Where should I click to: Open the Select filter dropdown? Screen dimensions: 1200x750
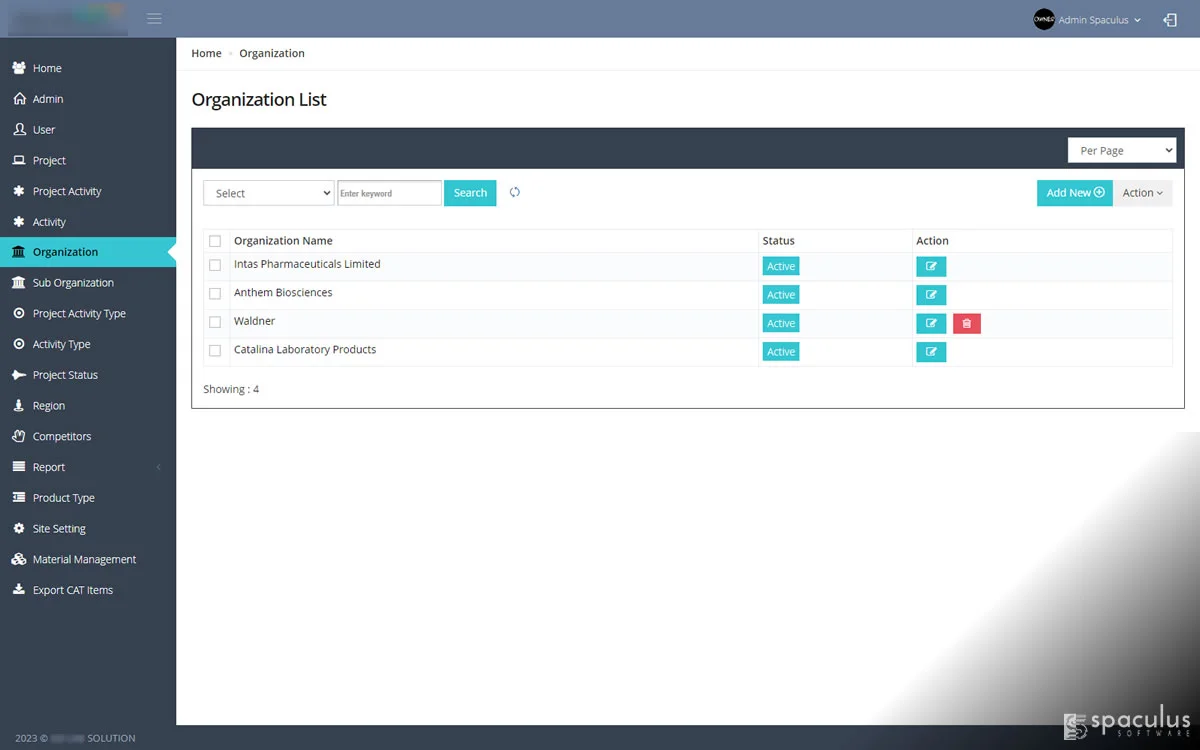click(269, 193)
